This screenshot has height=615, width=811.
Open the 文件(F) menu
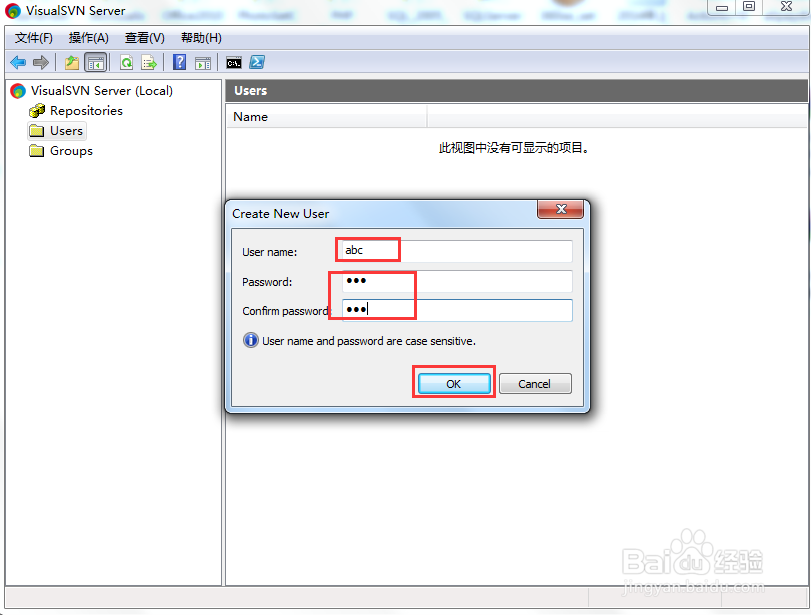coord(34,38)
